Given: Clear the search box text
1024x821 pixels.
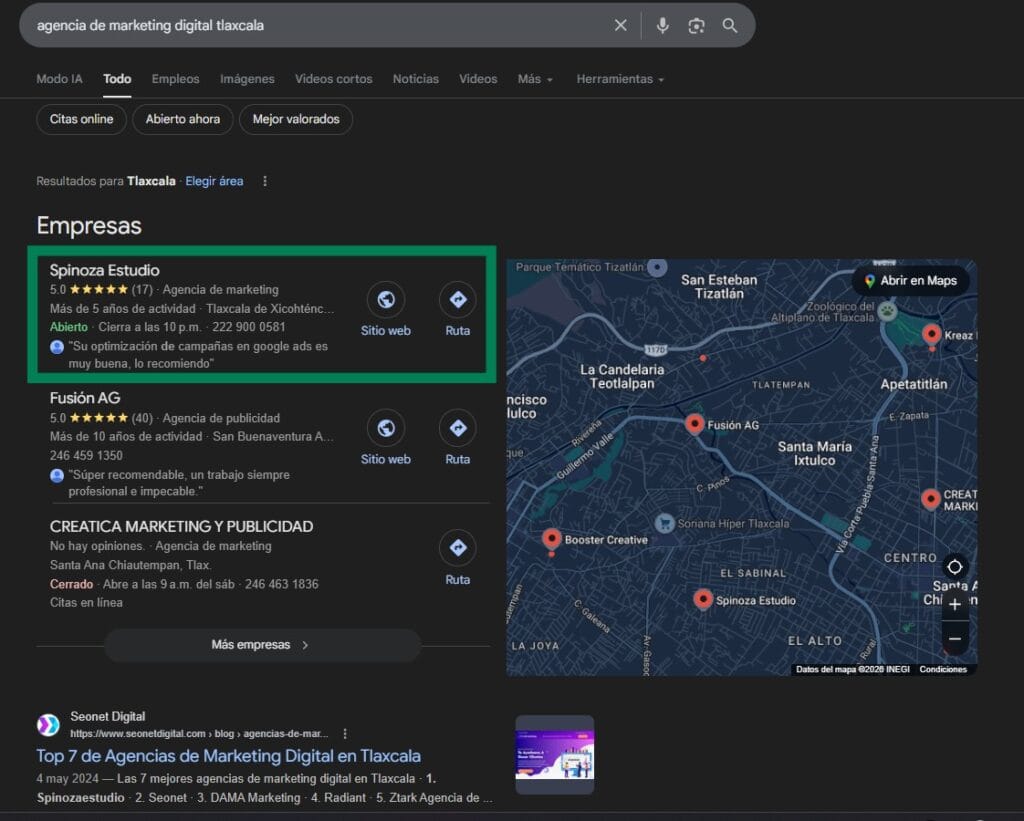Looking at the screenshot, I should click(x=620, y=26).
